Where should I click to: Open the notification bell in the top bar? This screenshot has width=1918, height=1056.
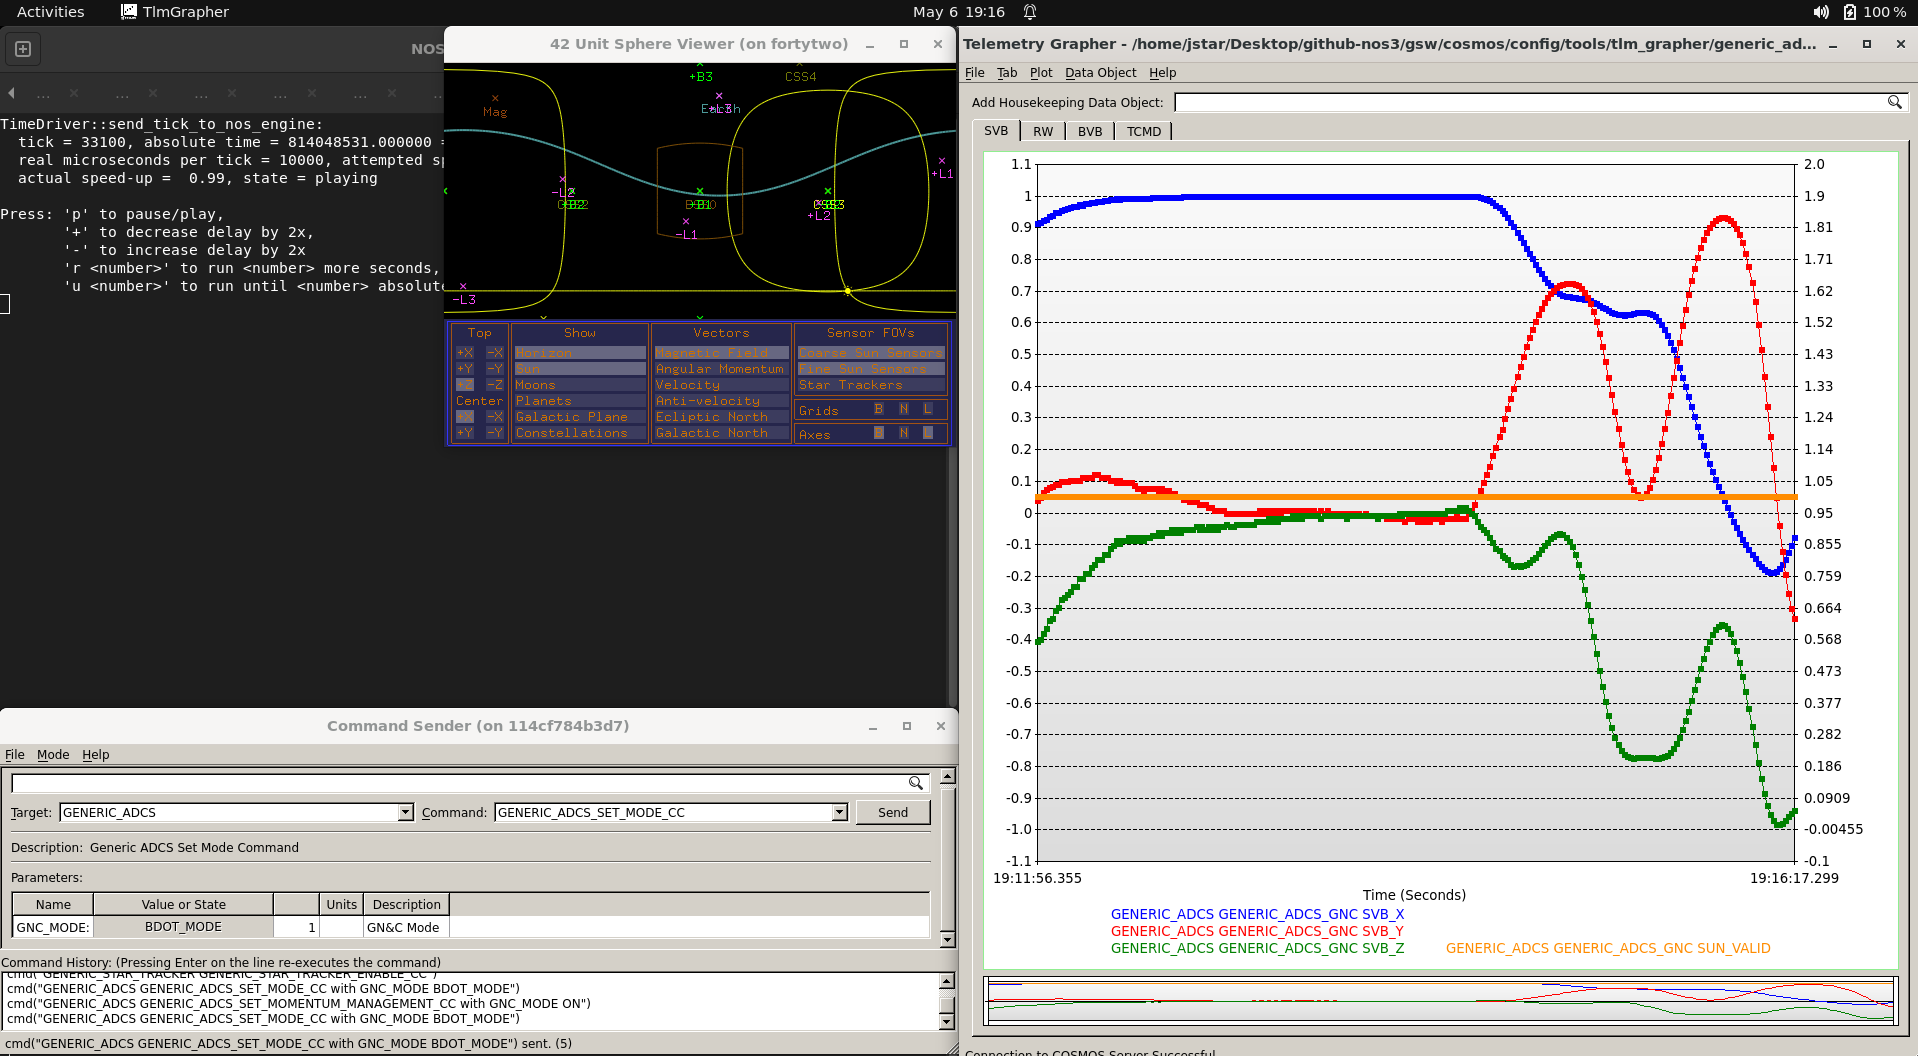tap(1030, 12)
